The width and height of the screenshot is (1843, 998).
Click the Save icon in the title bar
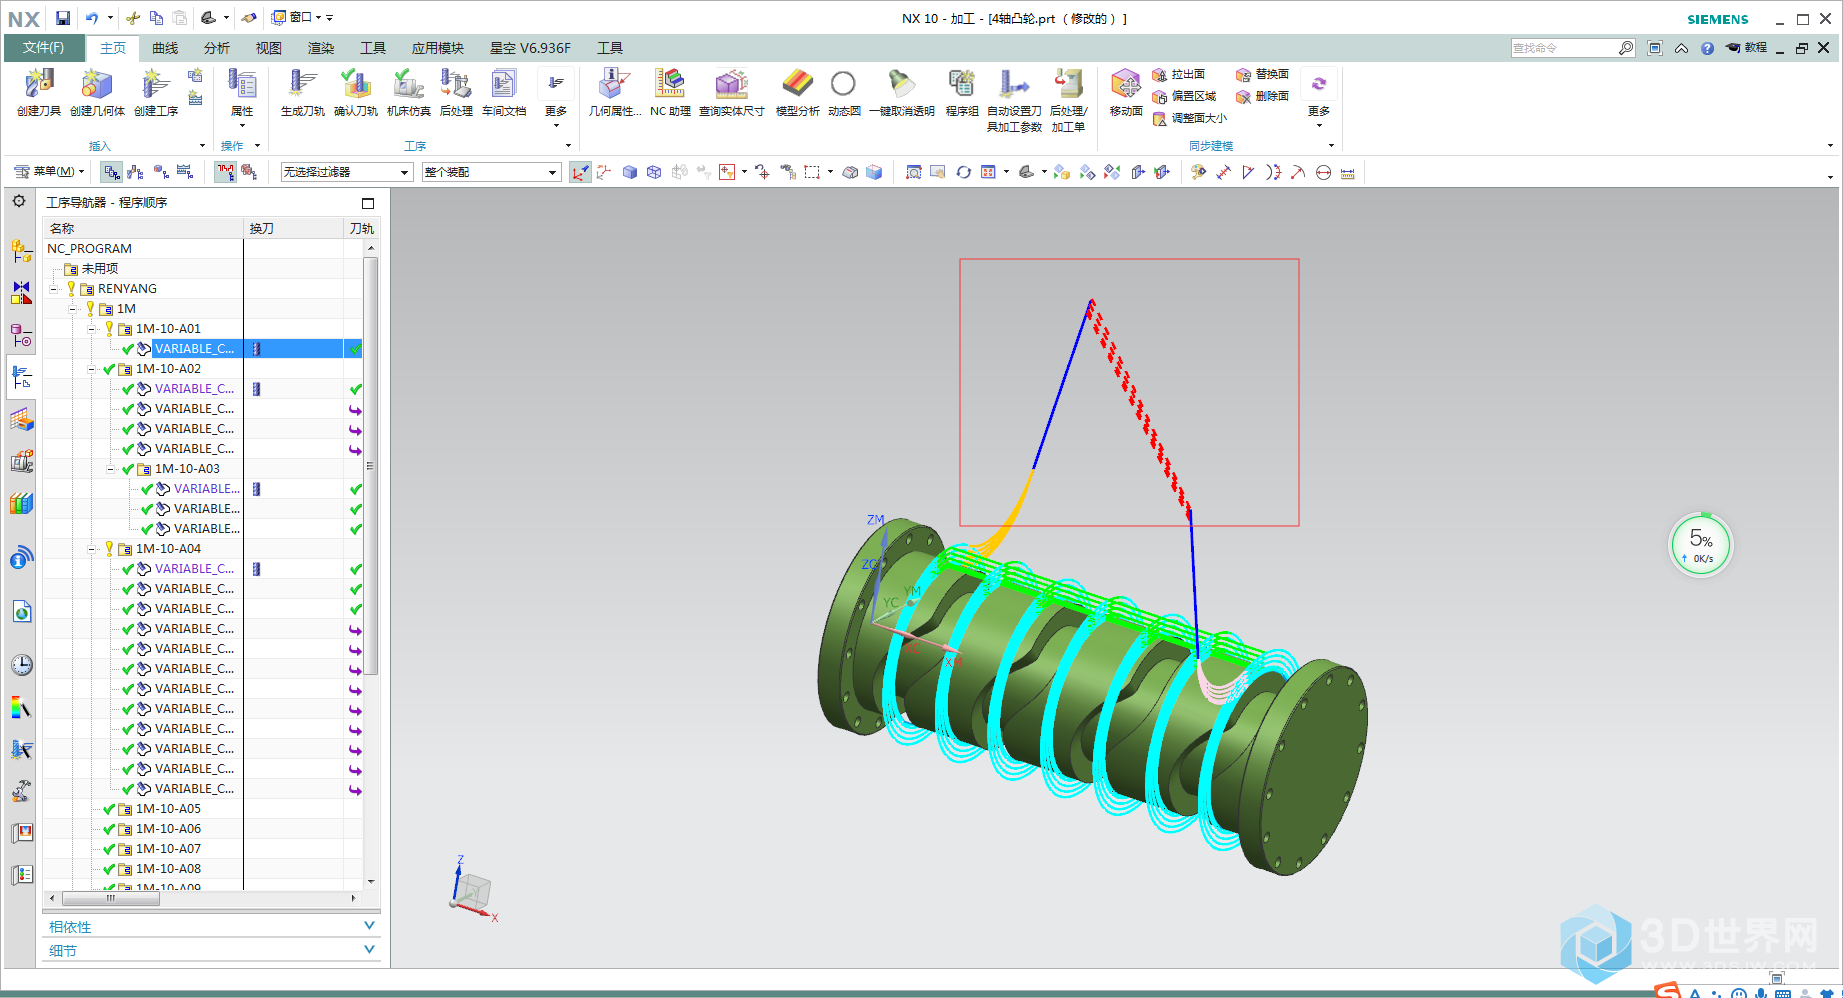pos(63,18)
